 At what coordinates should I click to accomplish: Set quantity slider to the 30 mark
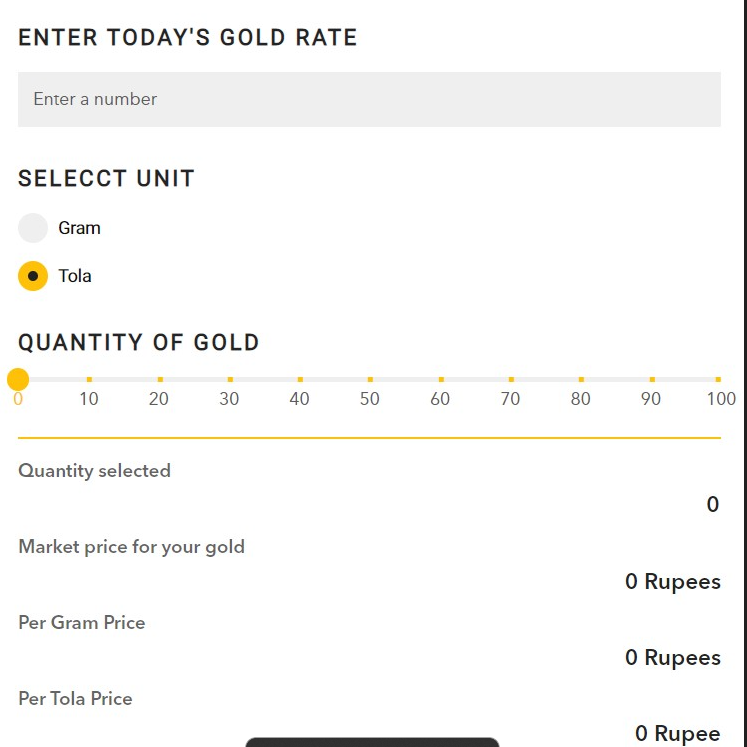point(230,380)
